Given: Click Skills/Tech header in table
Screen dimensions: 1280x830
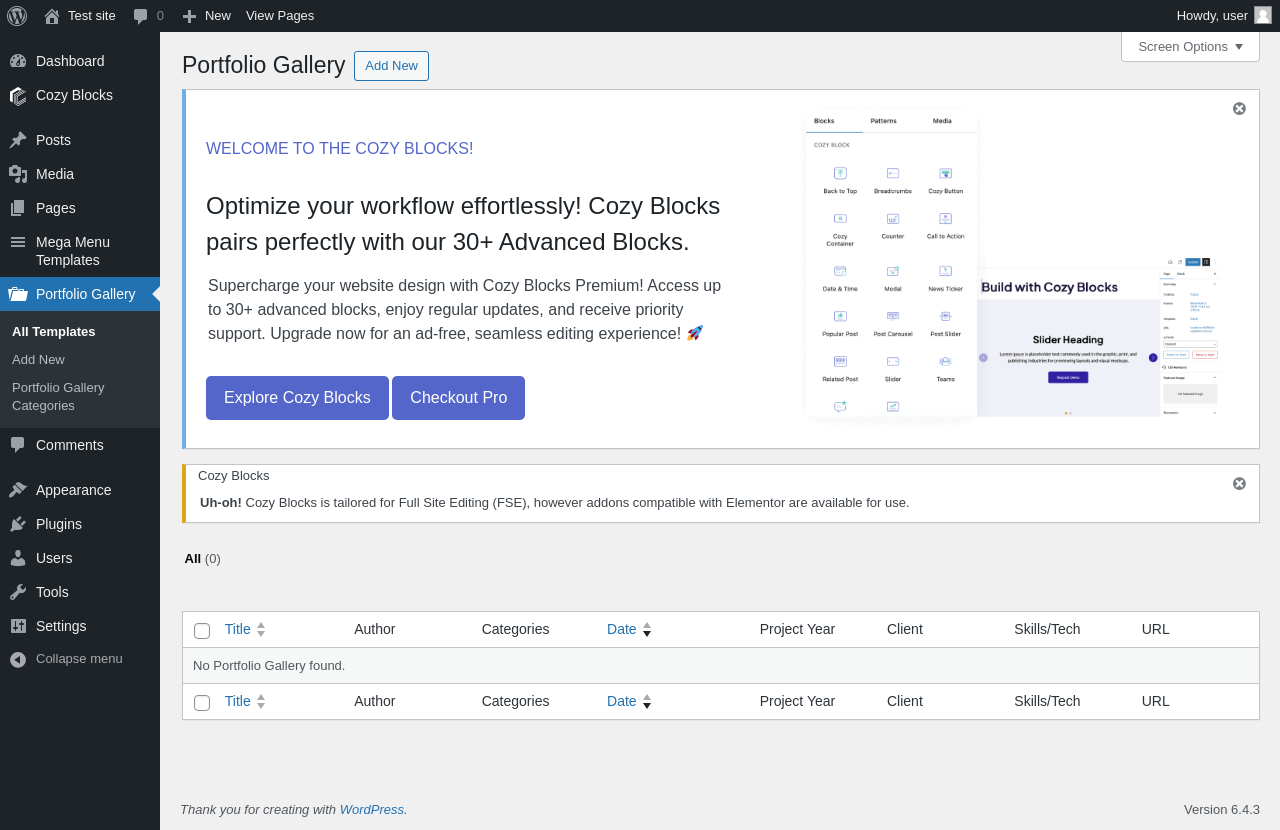Looking at the screenshot, I should click(x=1047, y=630).
